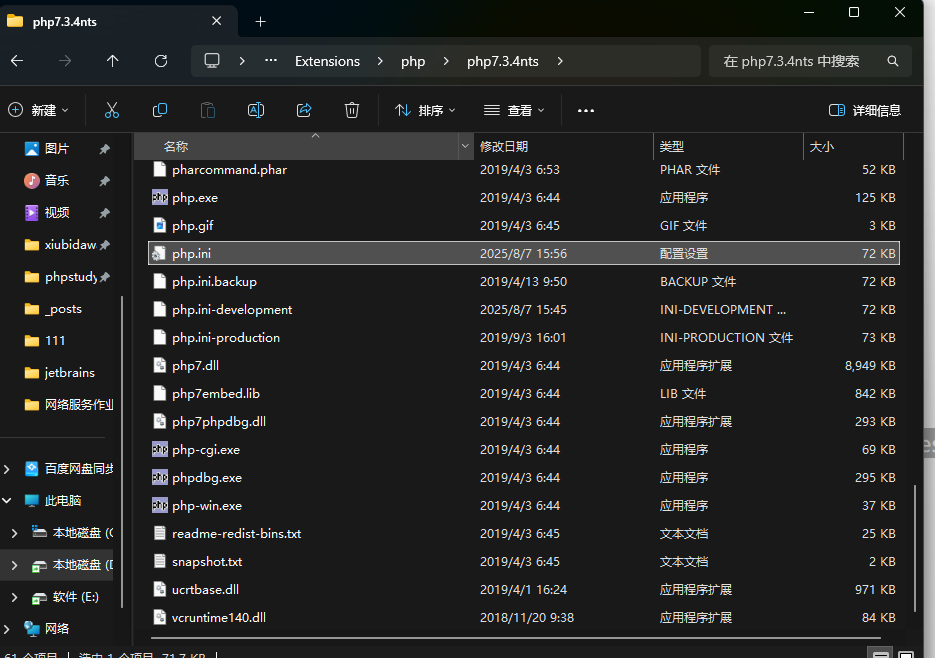
Task: Go back using the back arrow
Action: click(16, 61)
